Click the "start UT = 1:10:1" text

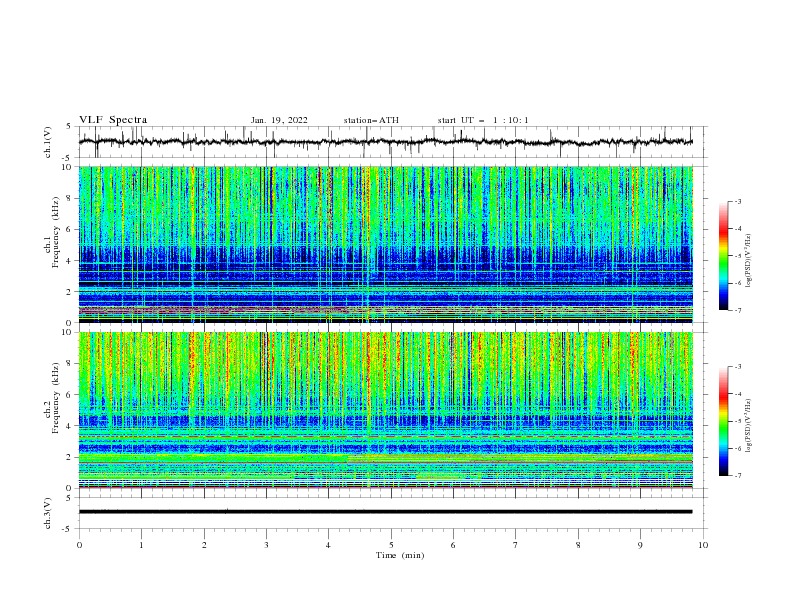click(x=483, y=120)
